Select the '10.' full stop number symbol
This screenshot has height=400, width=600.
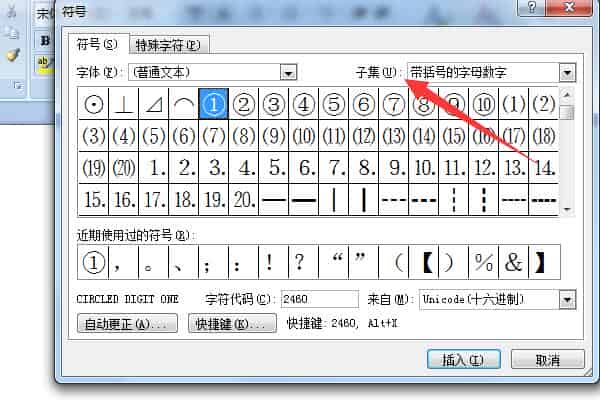424,168
